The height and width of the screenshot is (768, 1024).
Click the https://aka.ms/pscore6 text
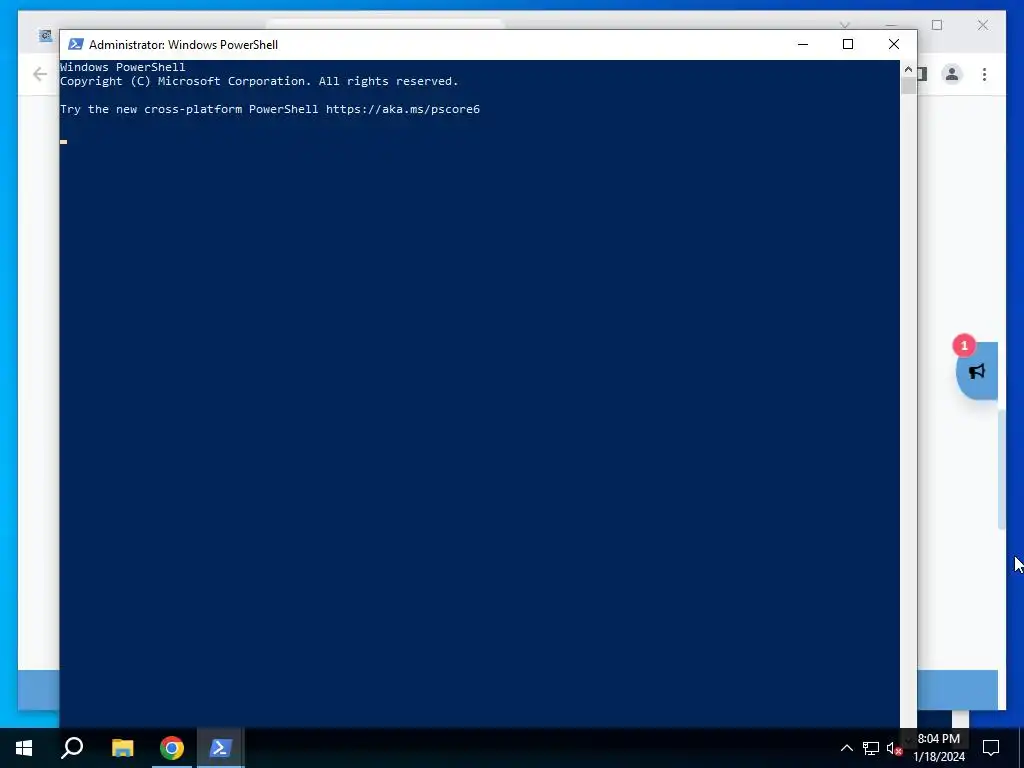(403, 109)
